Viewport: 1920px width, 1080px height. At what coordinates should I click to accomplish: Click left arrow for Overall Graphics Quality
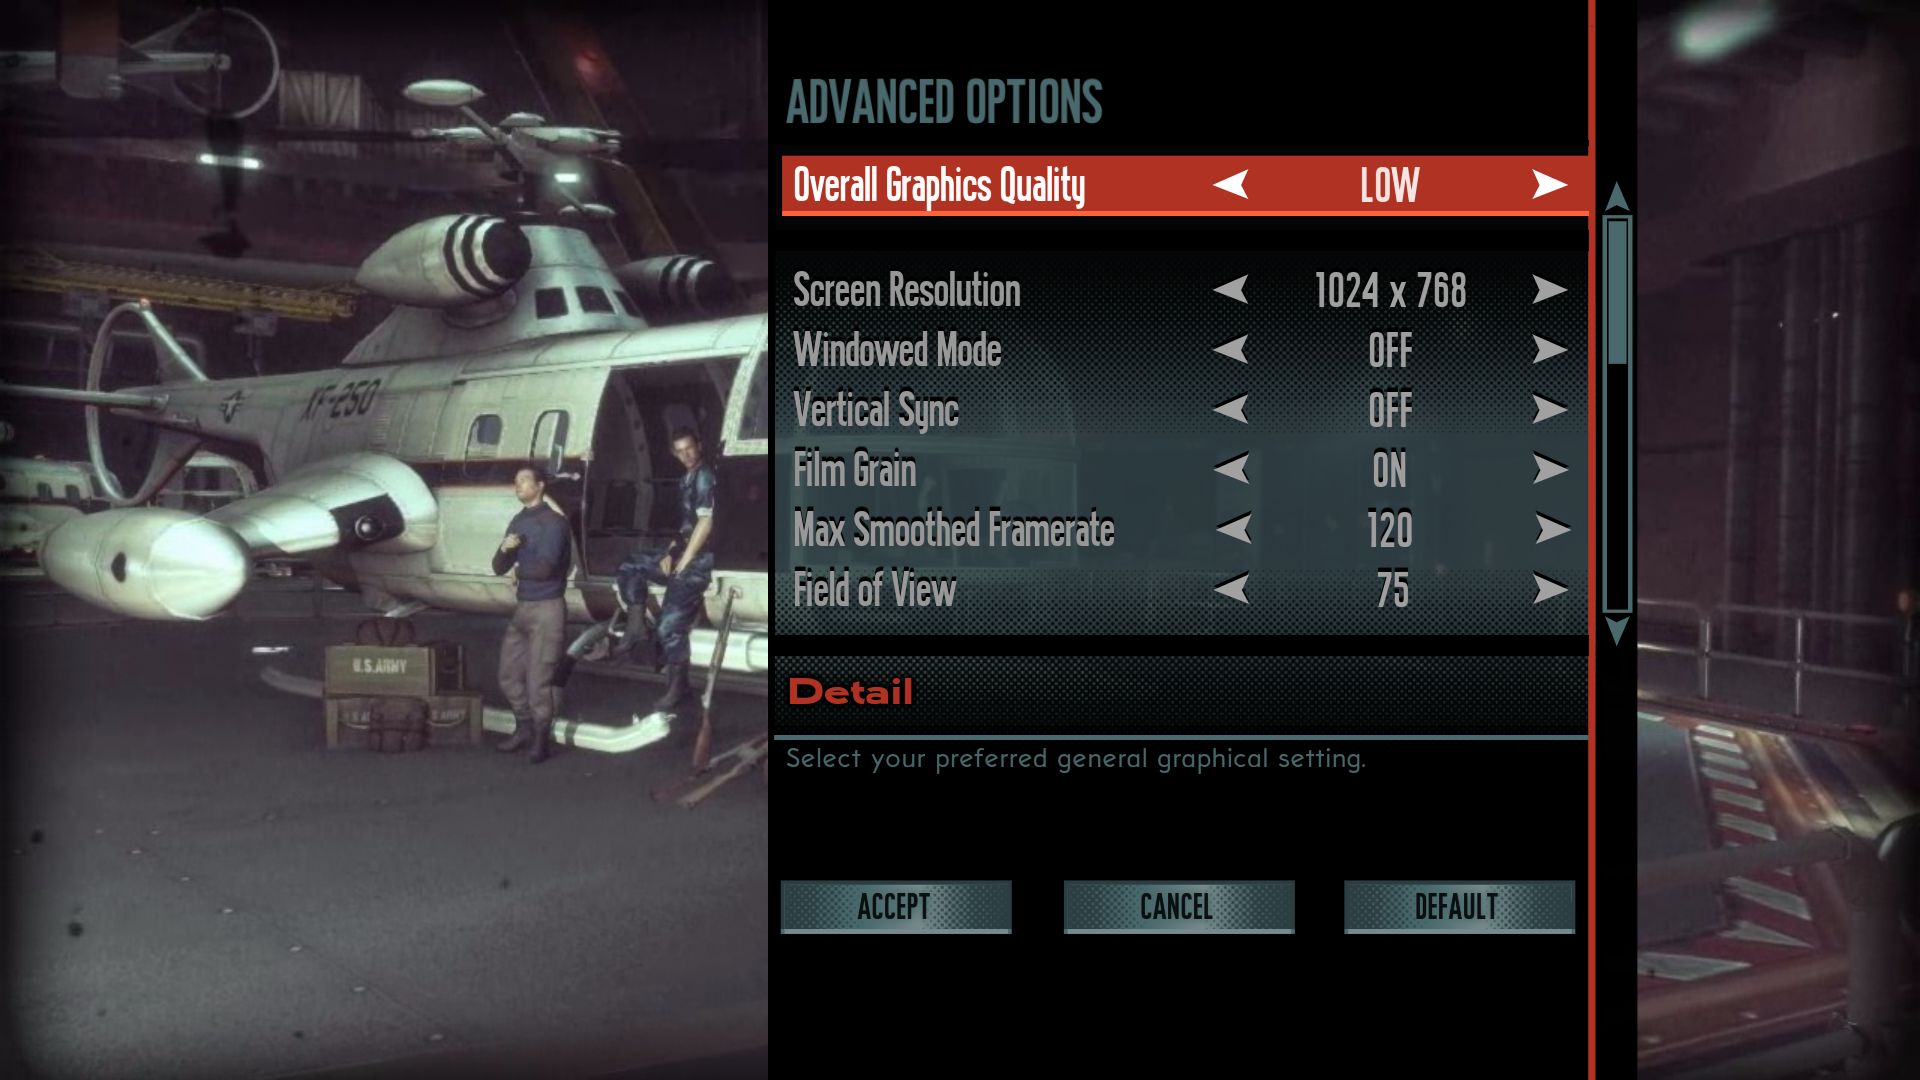click(1231, 184)
